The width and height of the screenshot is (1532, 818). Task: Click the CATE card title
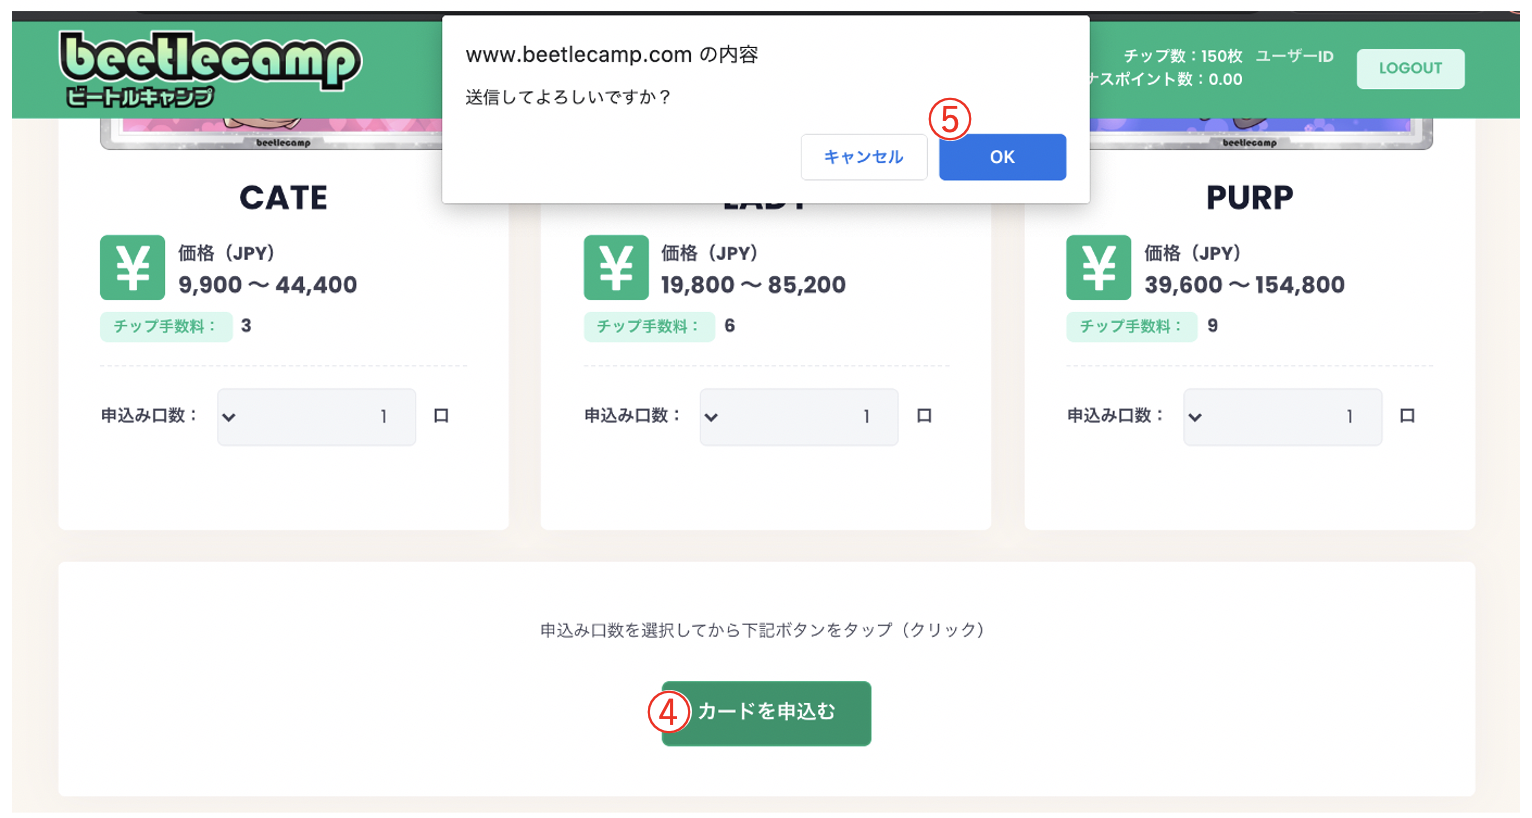(x=284, y=198)
